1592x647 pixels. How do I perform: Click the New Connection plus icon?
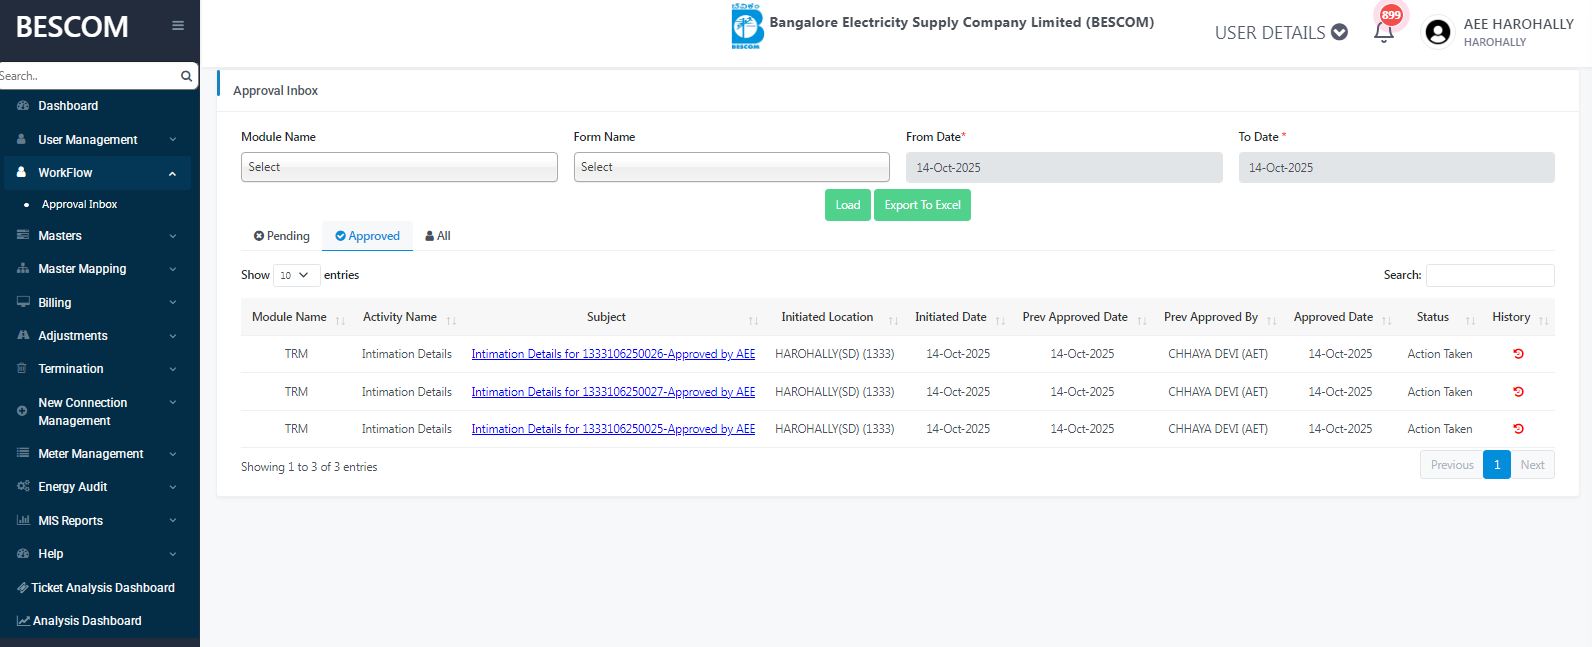click(22, 411)
